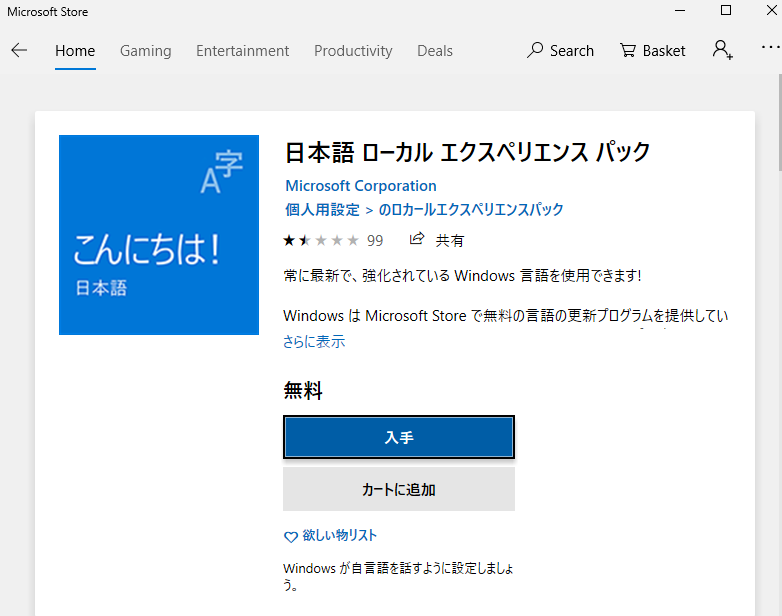Screen dimensions: 782x616
Task: Open the more options ellipsis menu
Action: [x=771, y=47]
